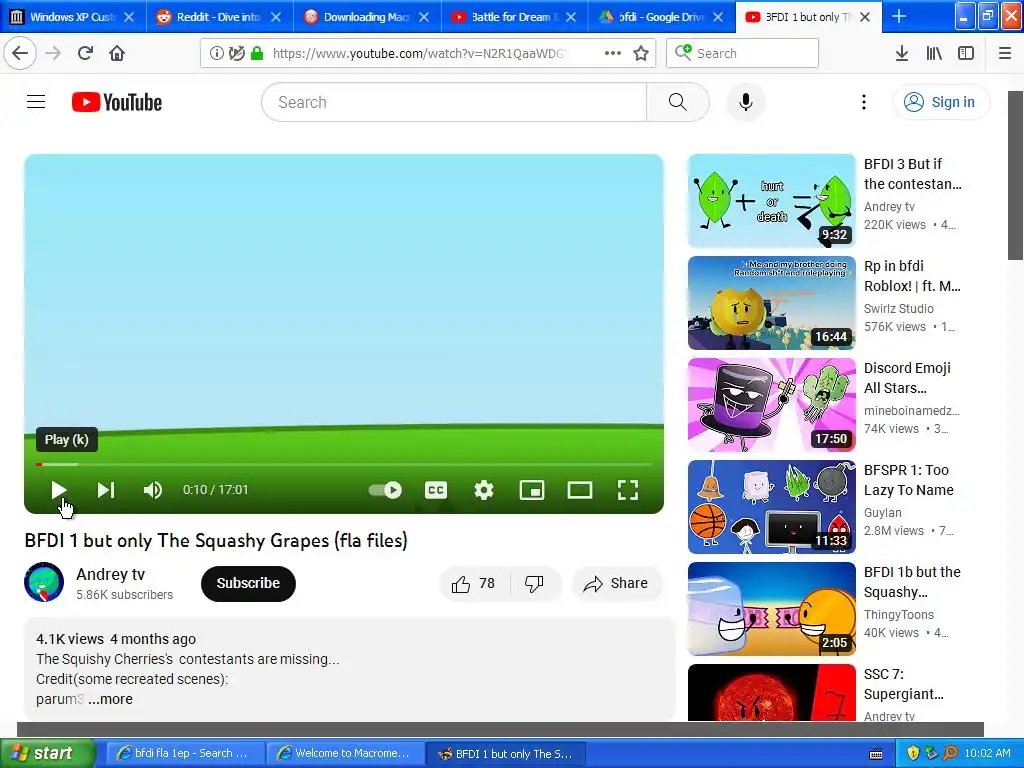
Task: Close the Reddit tab
Action: coord(276,17)
